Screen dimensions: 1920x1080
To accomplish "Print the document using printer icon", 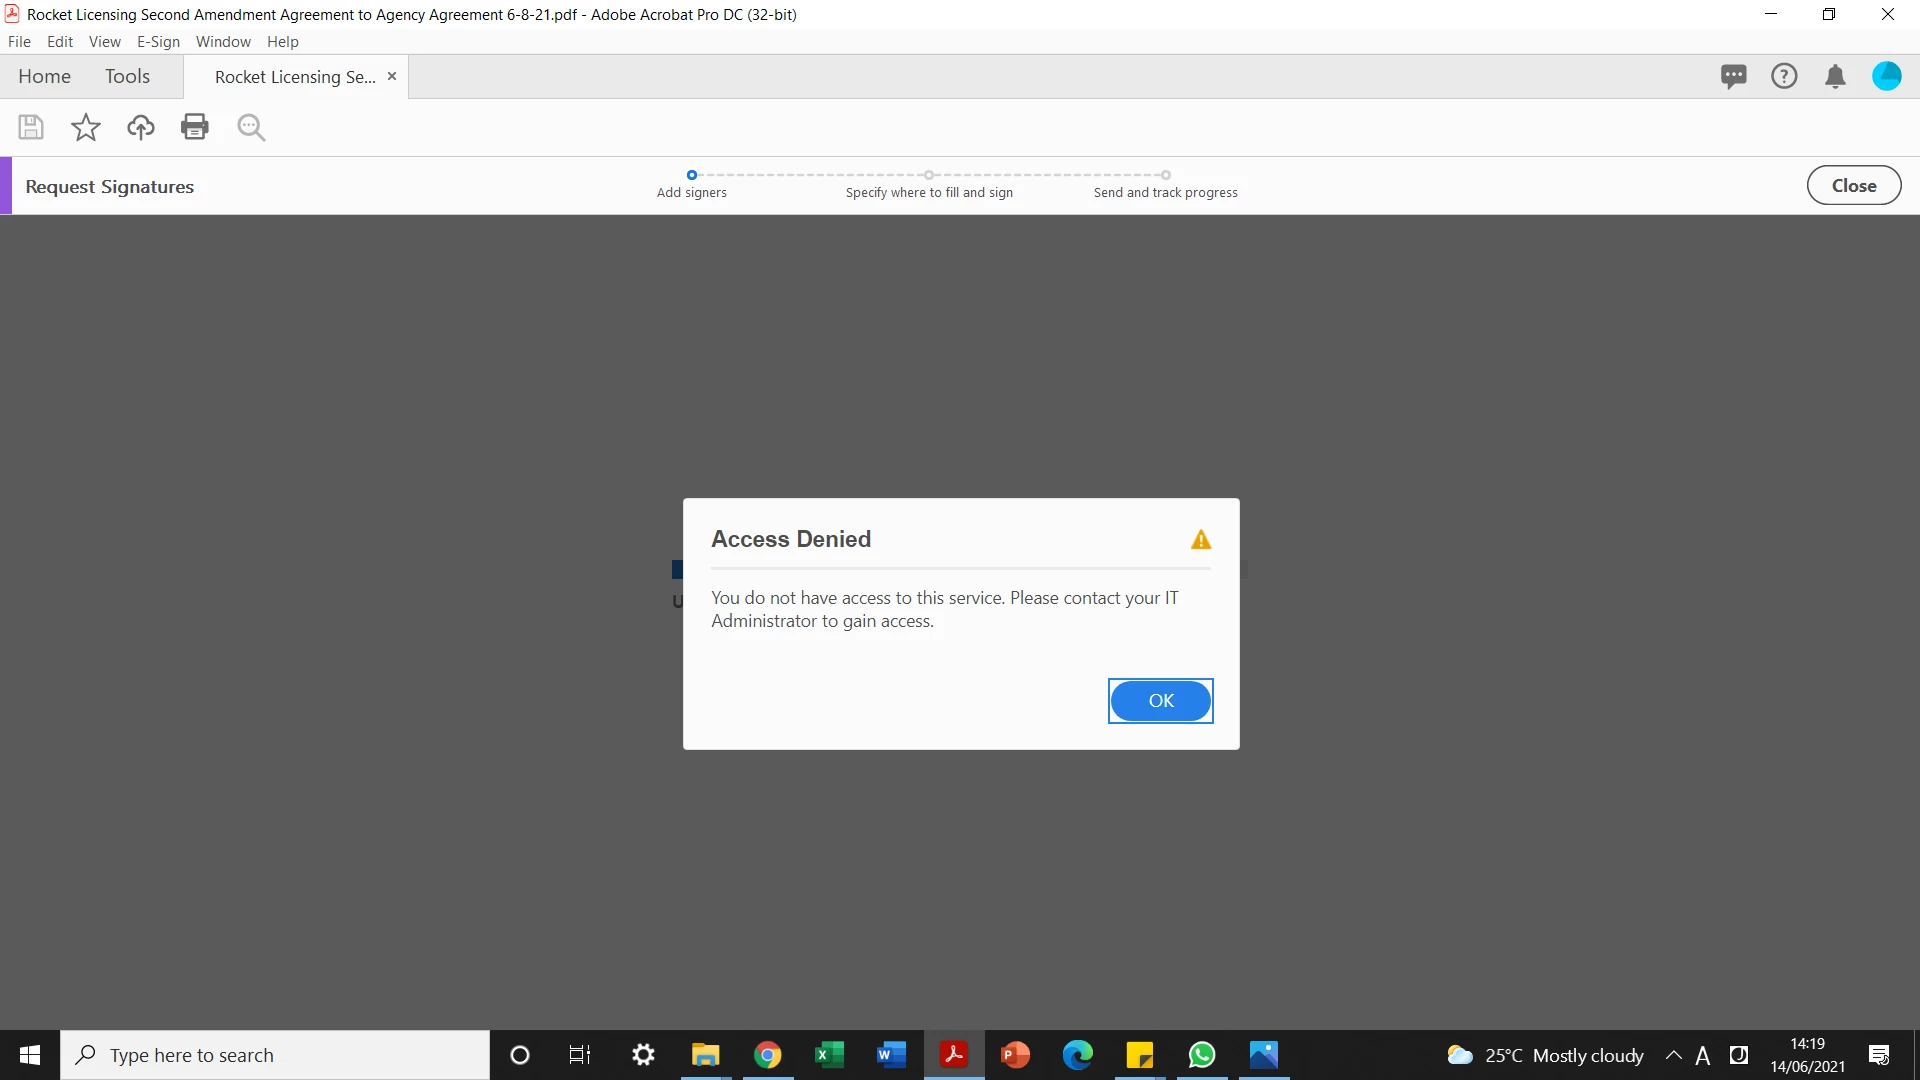I will click(195, 127).
